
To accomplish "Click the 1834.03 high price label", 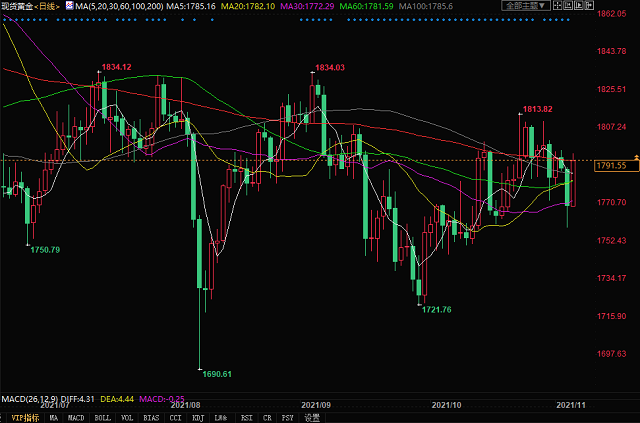I will coord(329,67).
